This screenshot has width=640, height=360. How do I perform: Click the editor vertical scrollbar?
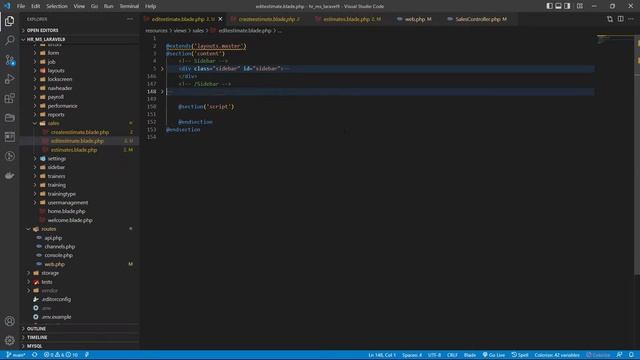(x=638, y=155)
